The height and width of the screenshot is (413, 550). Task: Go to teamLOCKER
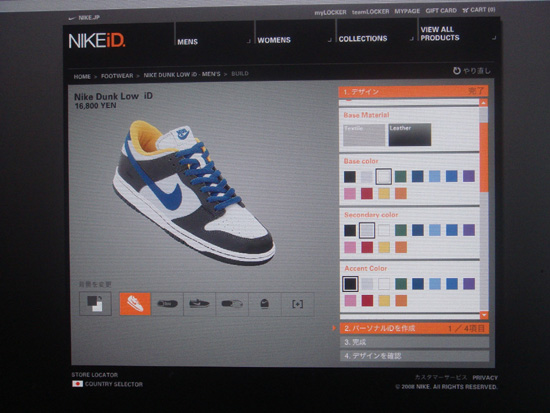[370, 12]
